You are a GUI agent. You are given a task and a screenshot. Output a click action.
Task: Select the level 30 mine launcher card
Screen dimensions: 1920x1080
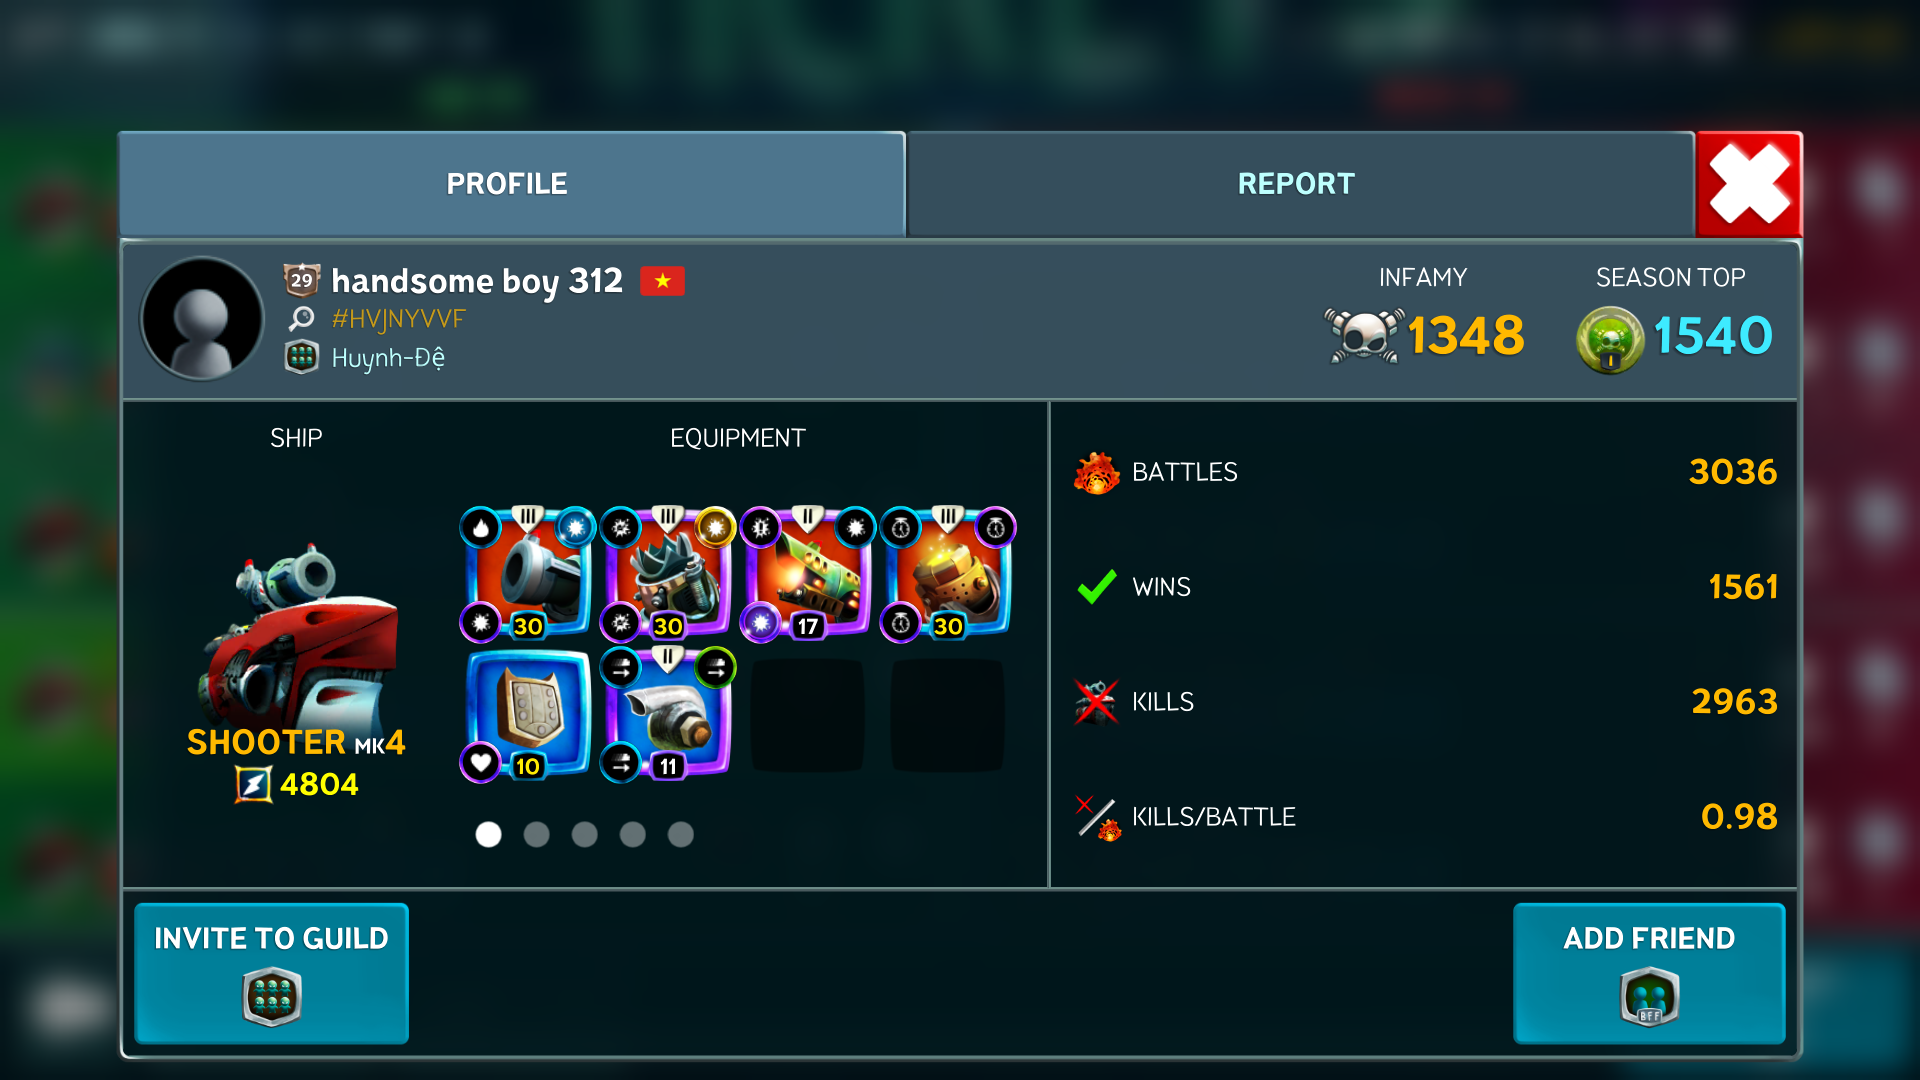click(x=667, y=573)
